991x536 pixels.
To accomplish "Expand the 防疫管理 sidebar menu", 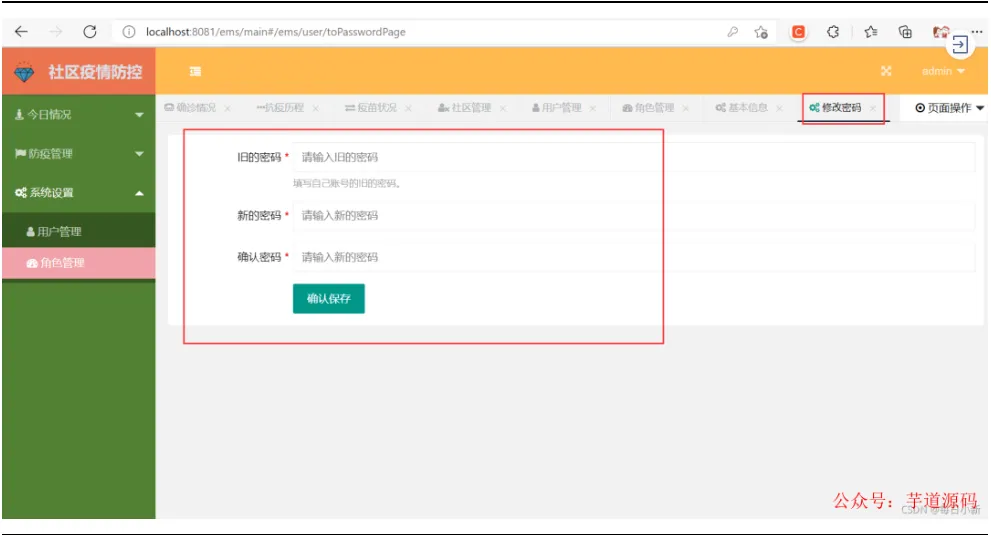I will pyautogui.click(x=78, y=154).
